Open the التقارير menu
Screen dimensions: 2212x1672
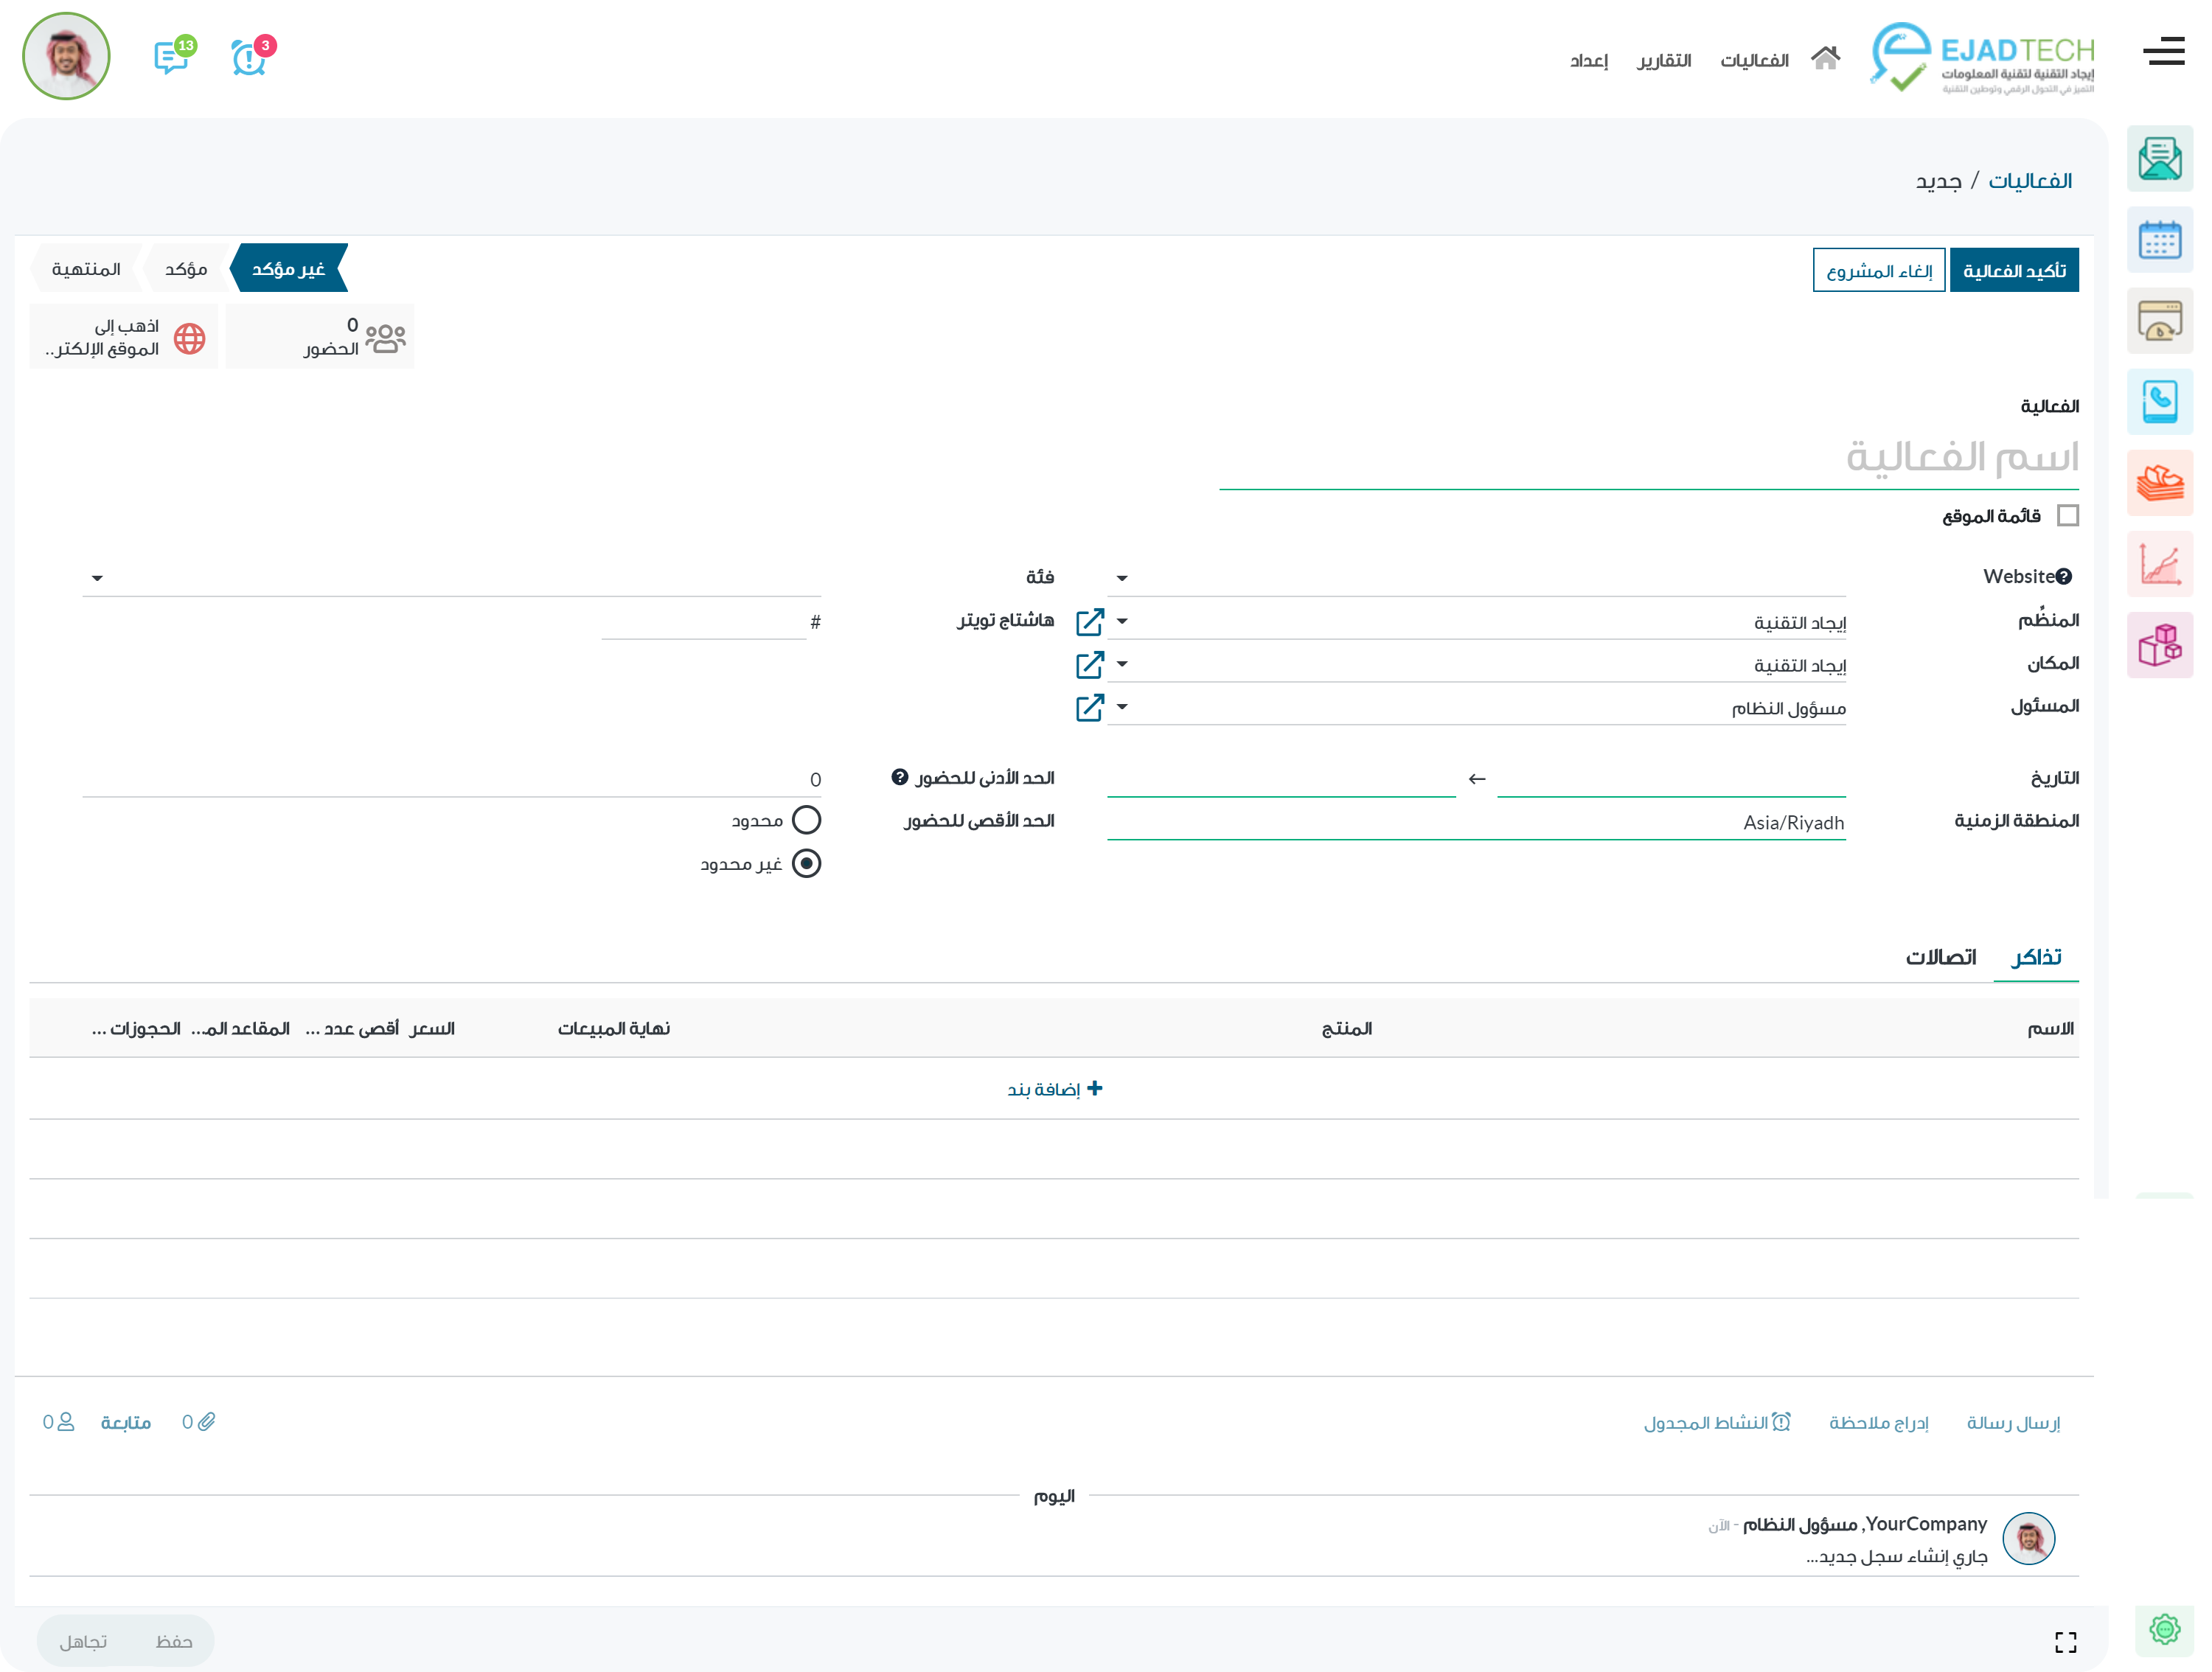pyautogui.click(x=1663, y=61)
